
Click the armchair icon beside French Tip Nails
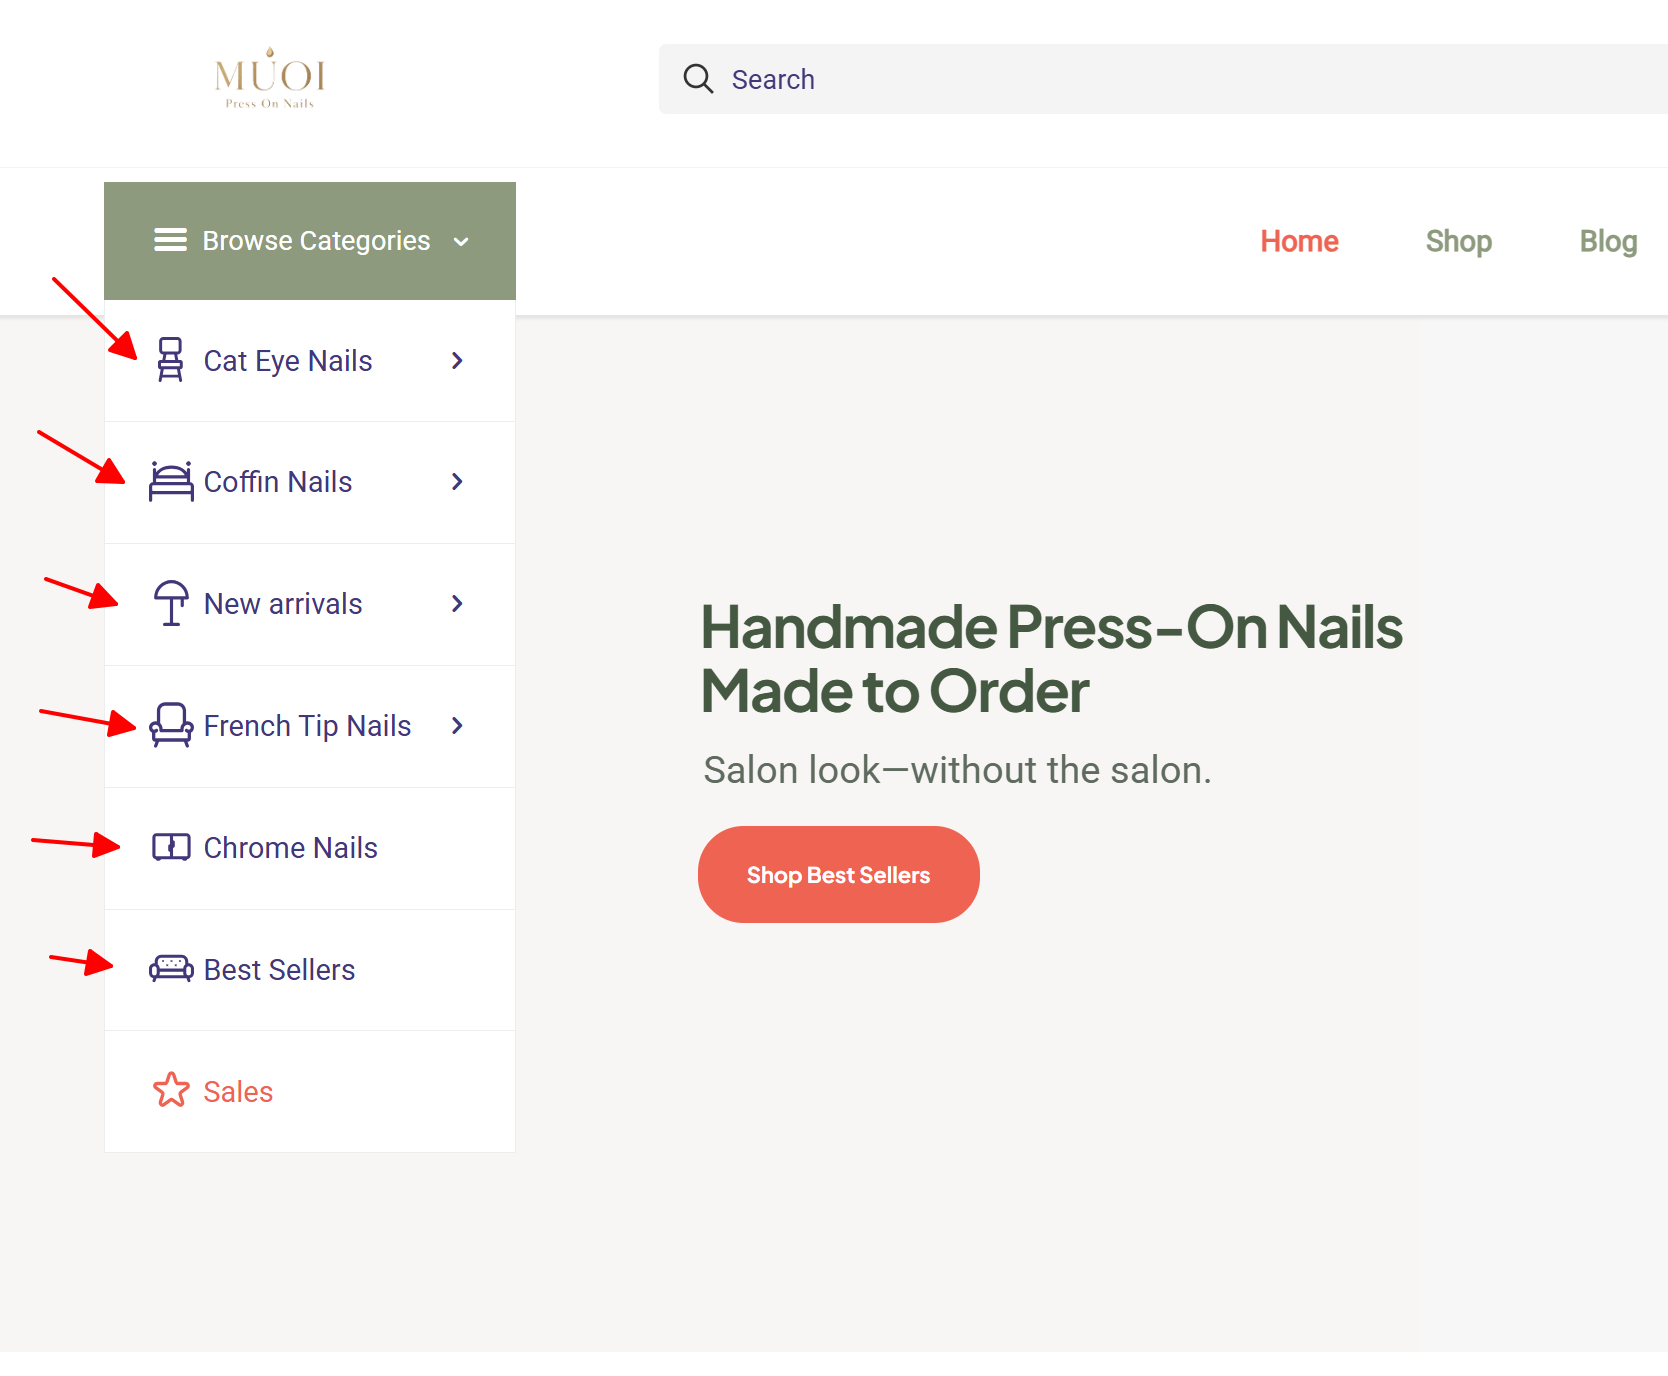171,725
